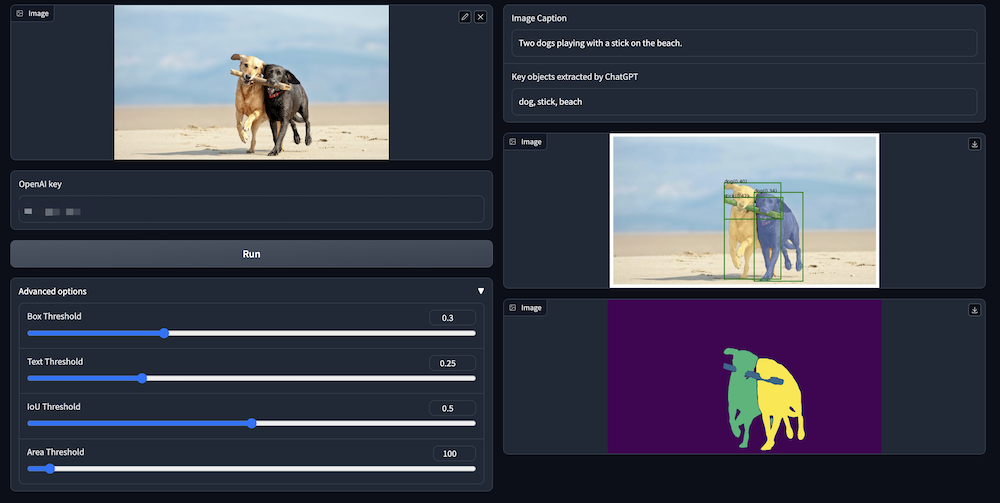Click the Image label icon on mask output
Screen dimensions: 1000x503
click(x=513, y=308)
